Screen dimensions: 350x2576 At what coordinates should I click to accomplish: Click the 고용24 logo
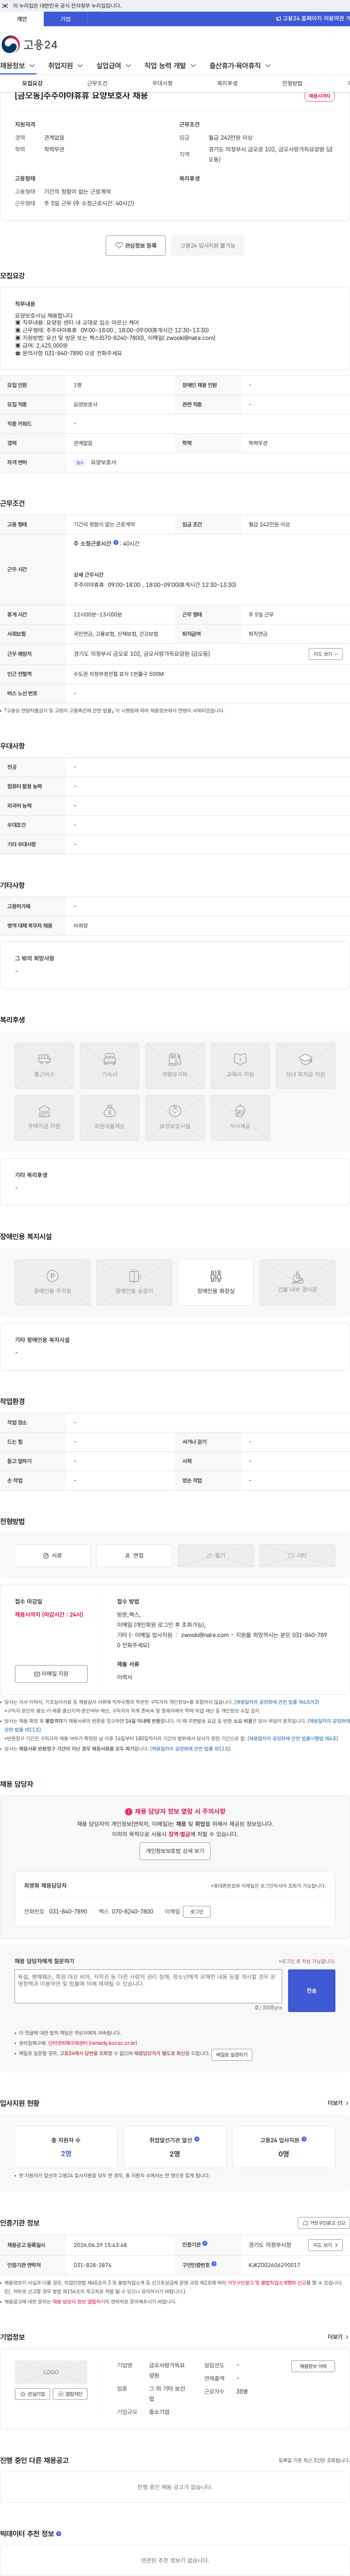click(29, 45)
